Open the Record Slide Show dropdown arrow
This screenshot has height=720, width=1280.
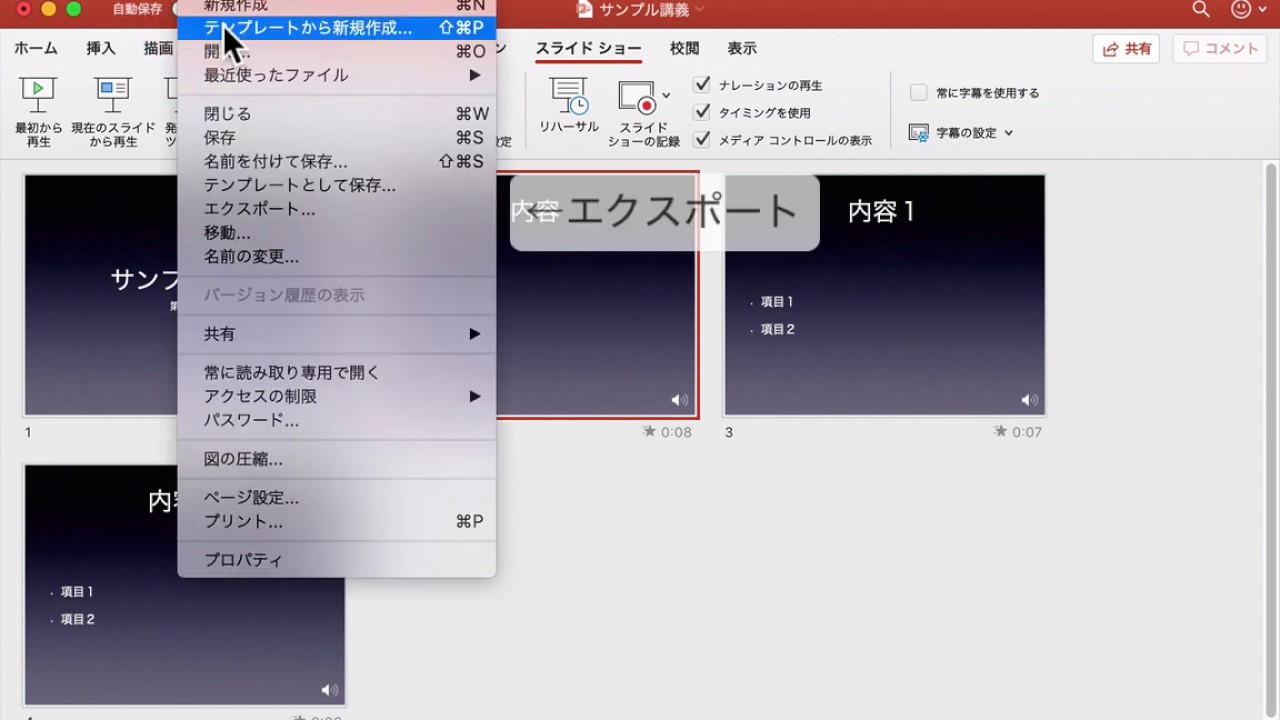click(666, 96)
